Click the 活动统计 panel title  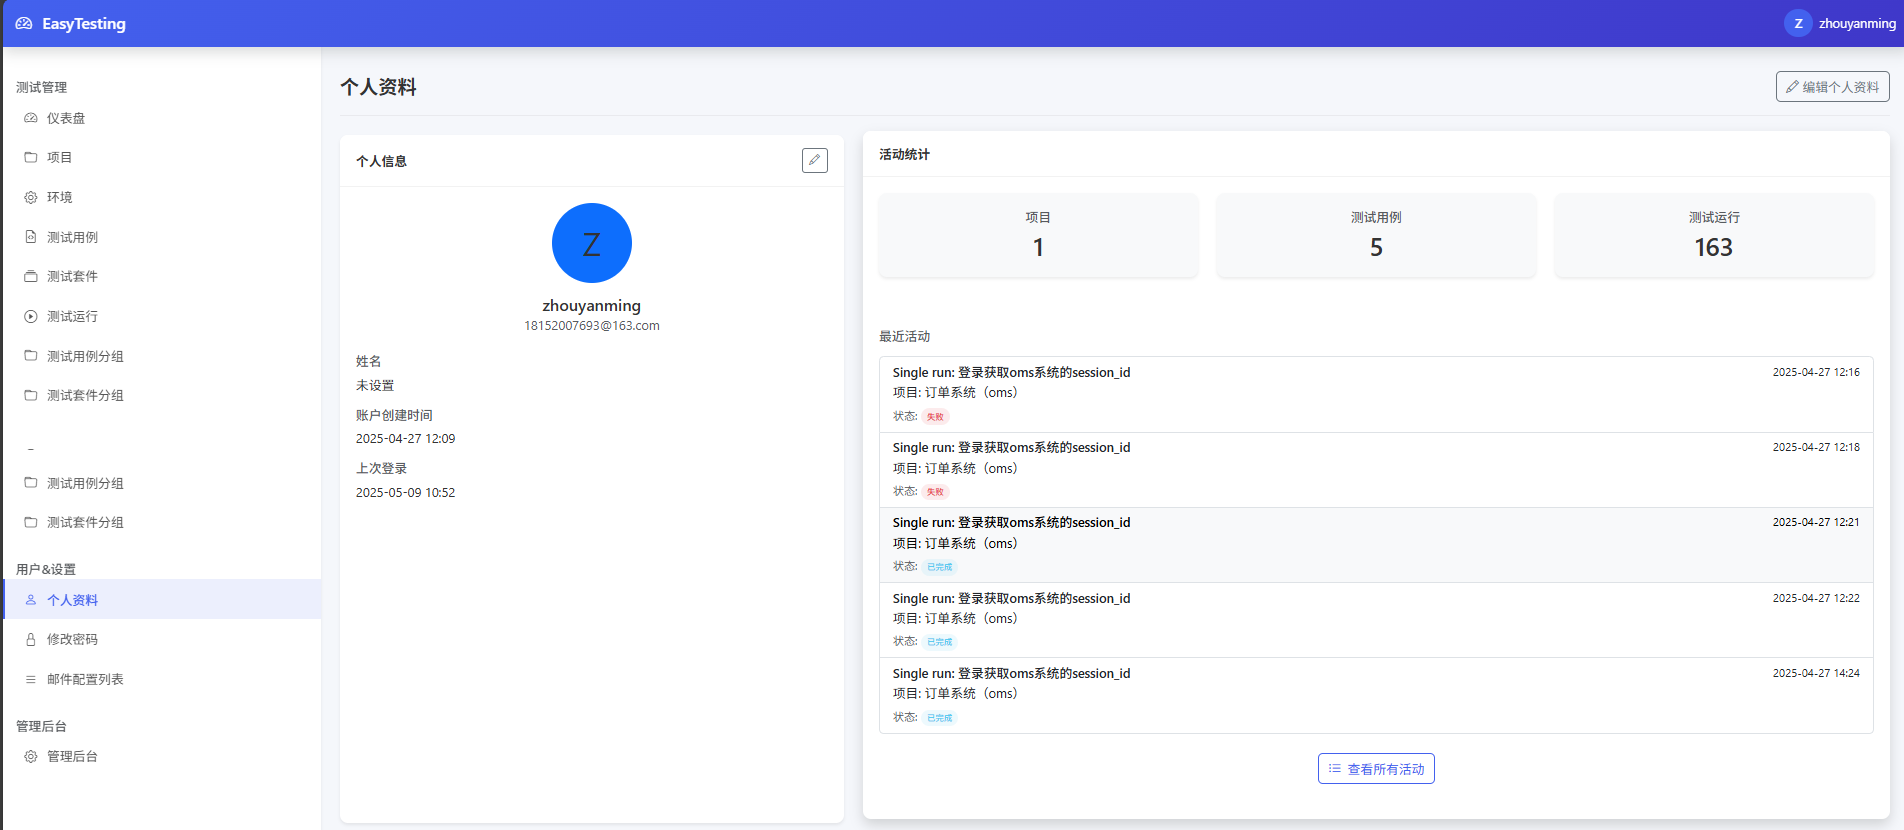tap(904, 154)
